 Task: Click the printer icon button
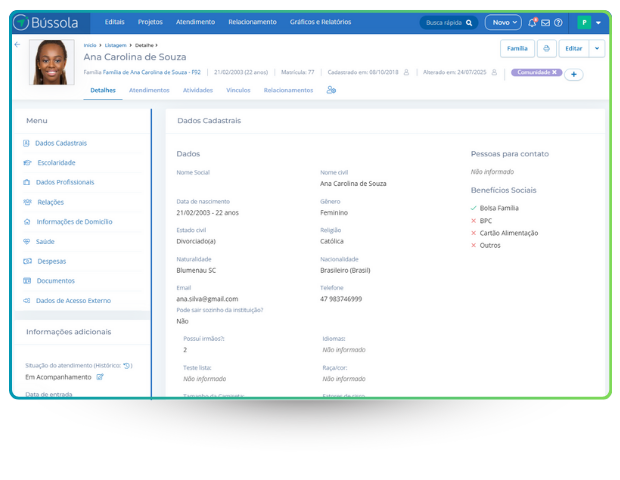coord(546,48)
